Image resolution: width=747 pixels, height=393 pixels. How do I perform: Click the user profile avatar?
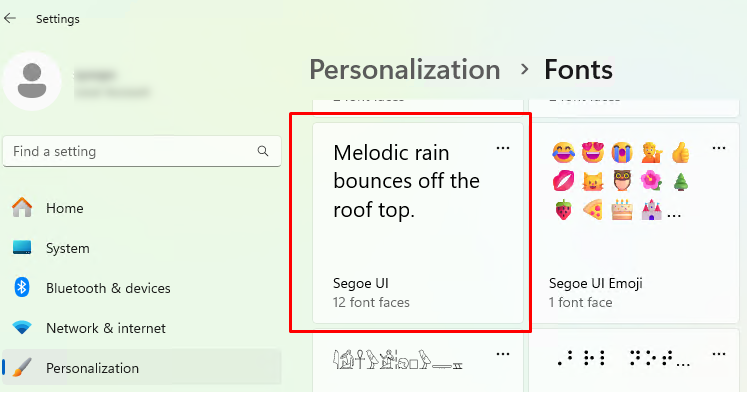[32, 81]
